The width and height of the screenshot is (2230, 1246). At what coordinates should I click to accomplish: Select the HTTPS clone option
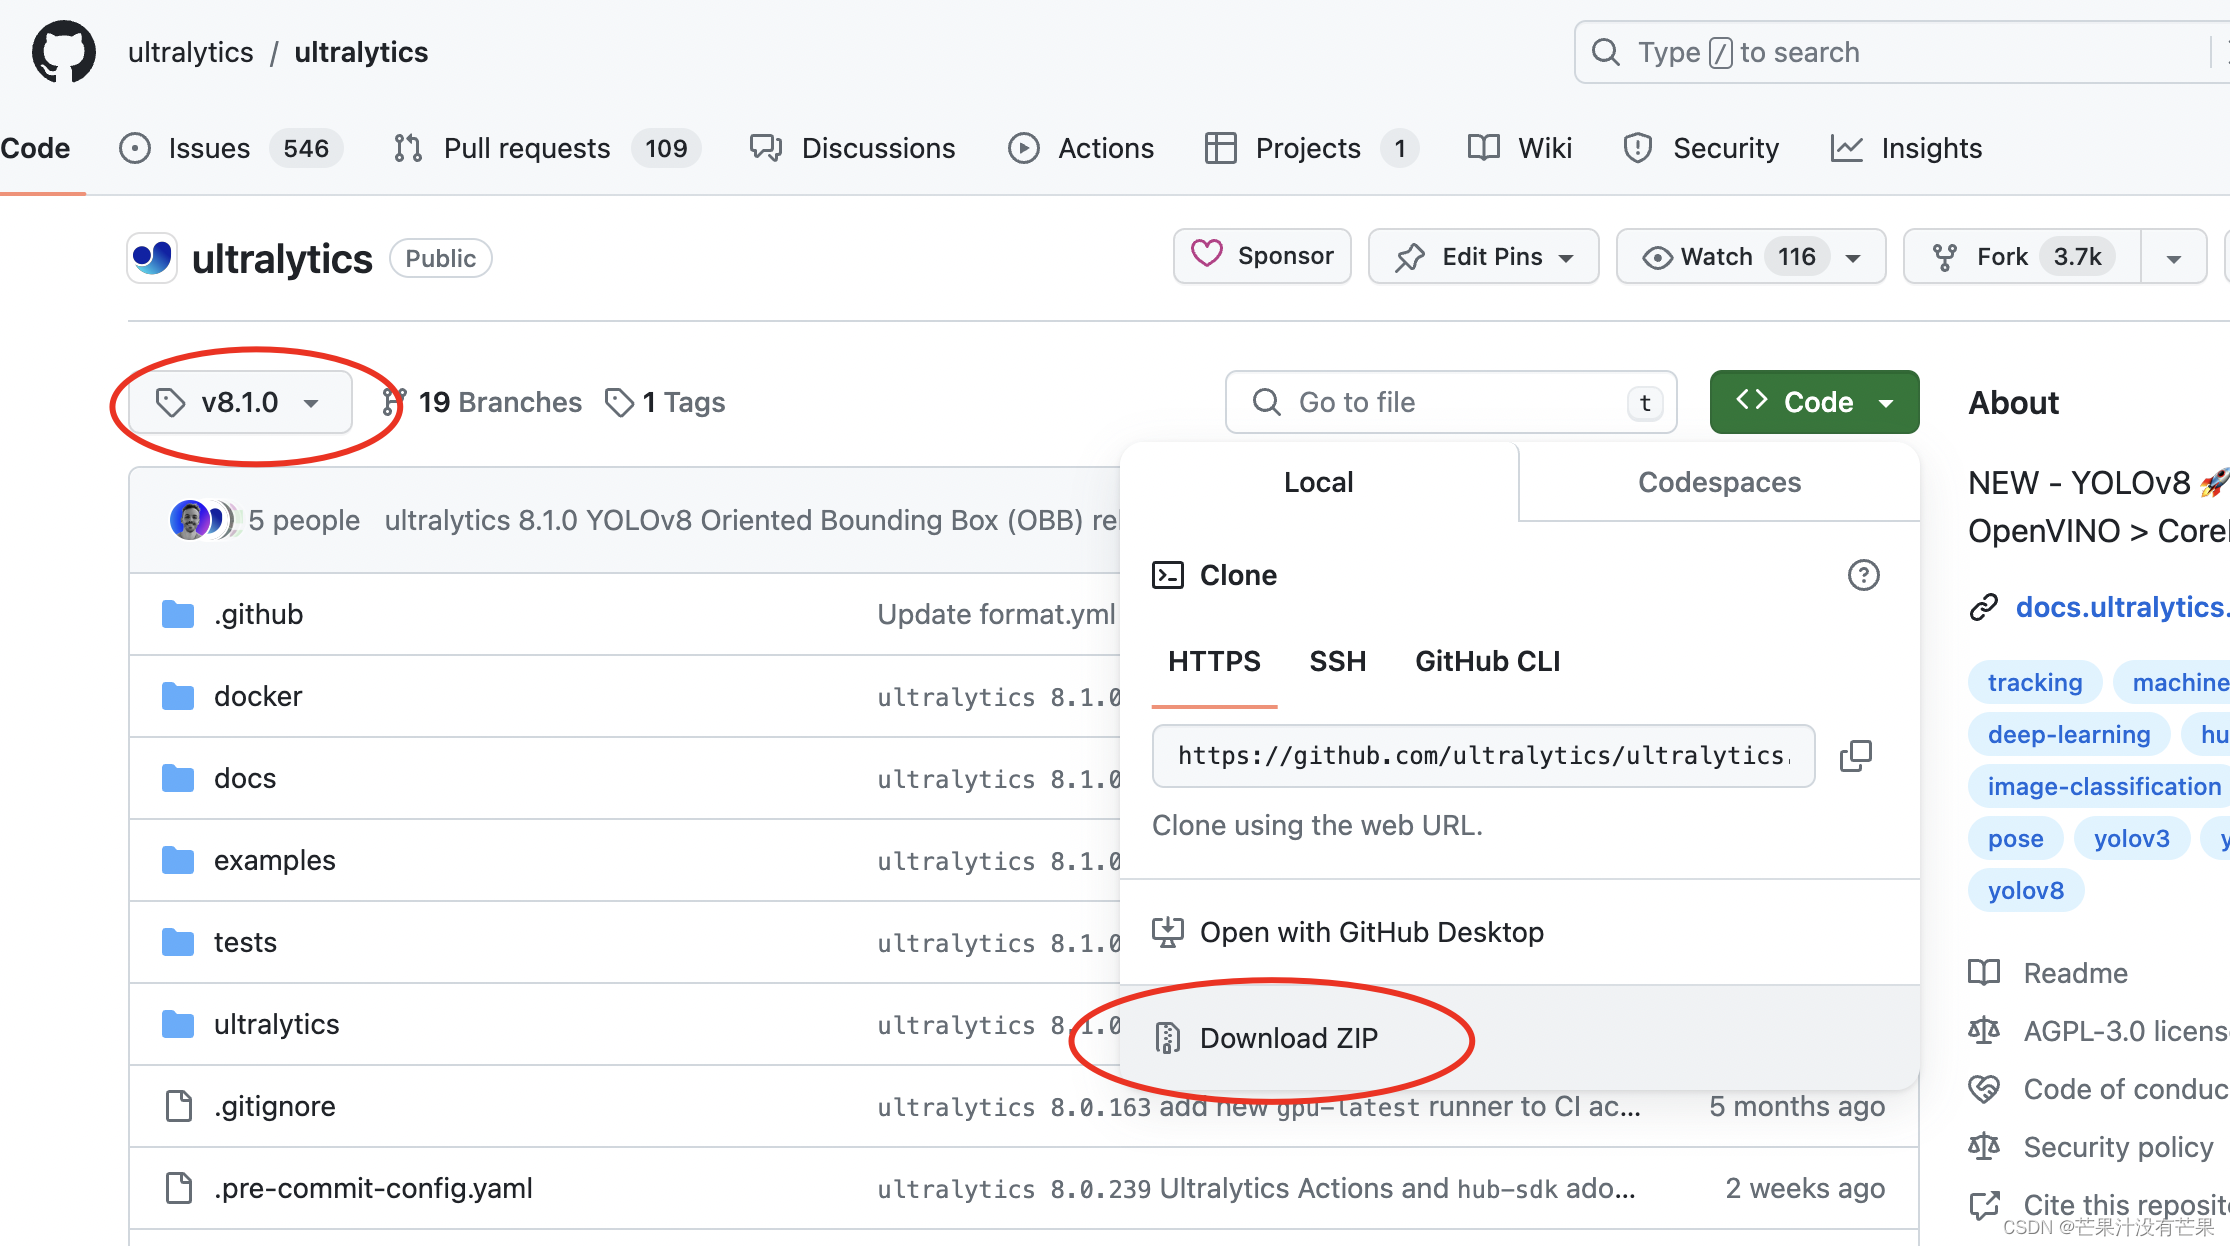[1214, 661]
